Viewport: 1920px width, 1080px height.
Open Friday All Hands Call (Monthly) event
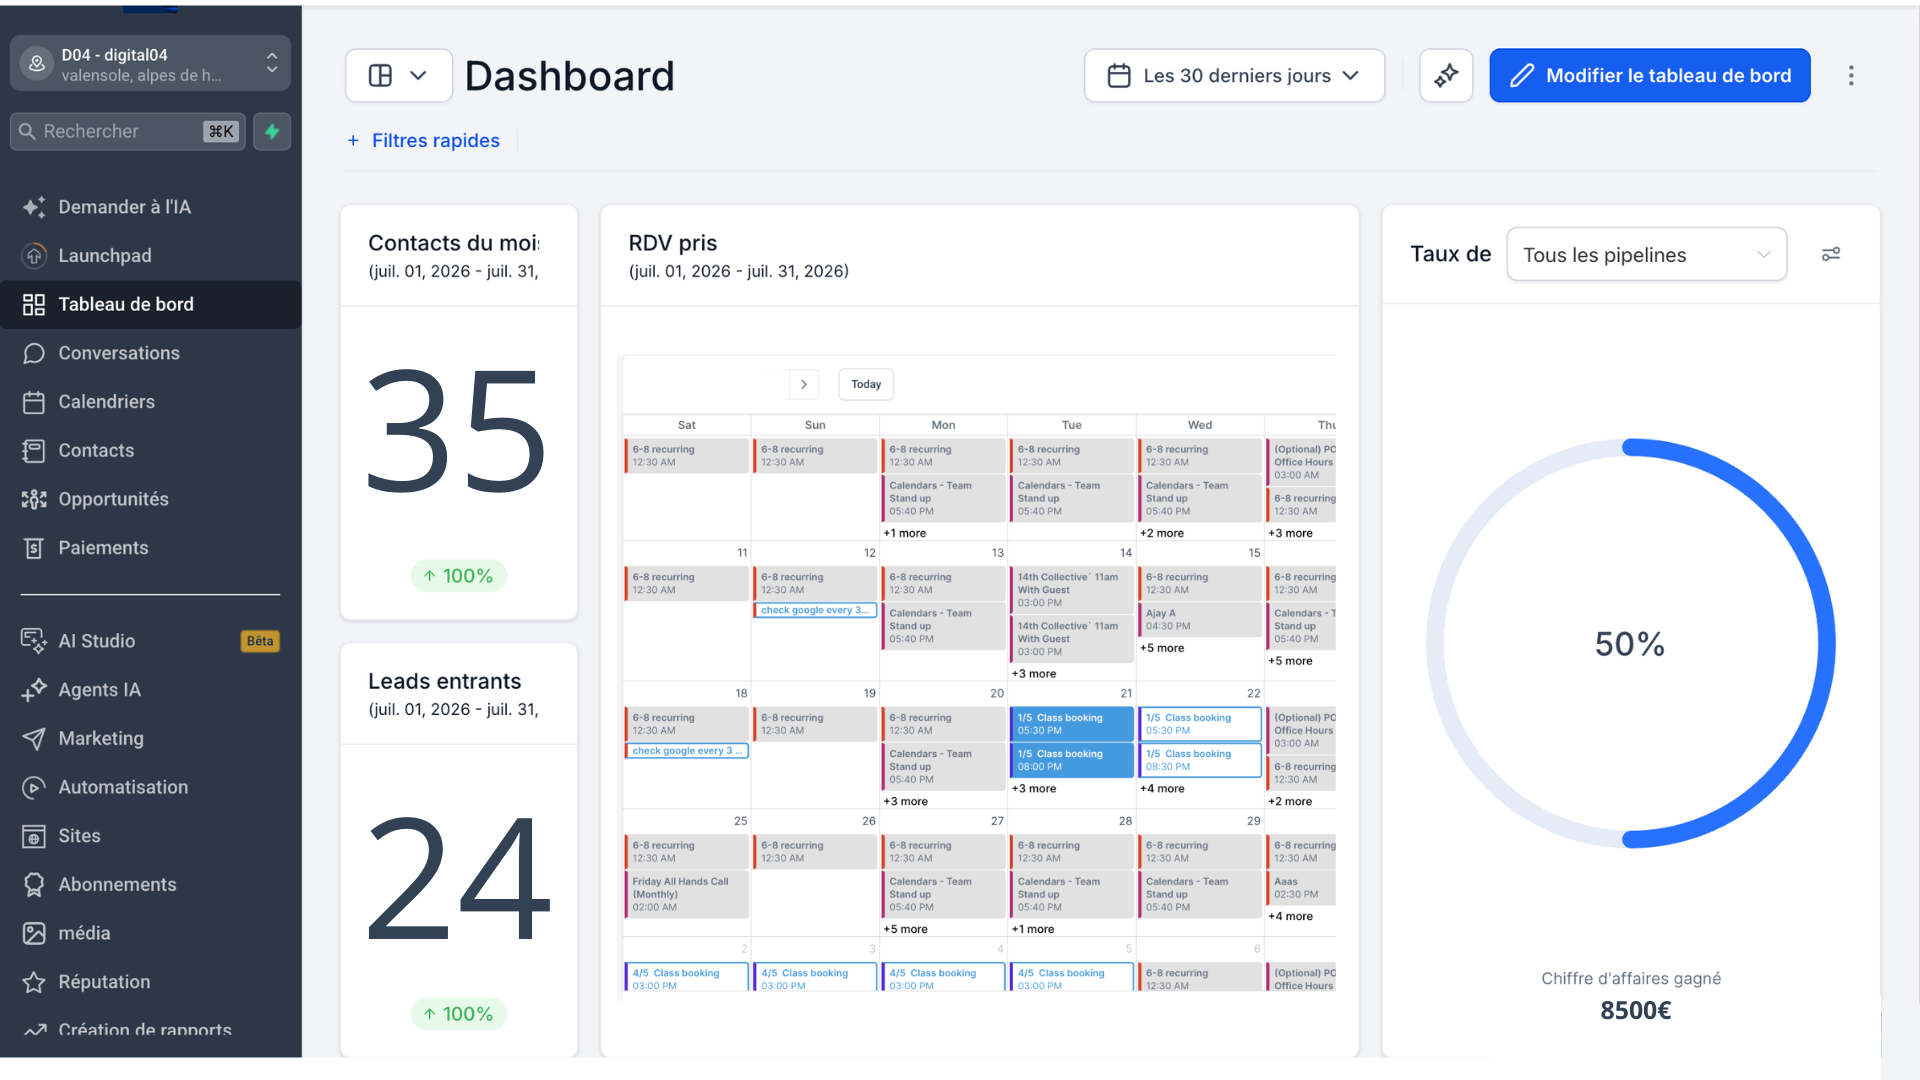pyautogui.click(x=686, y=894)
